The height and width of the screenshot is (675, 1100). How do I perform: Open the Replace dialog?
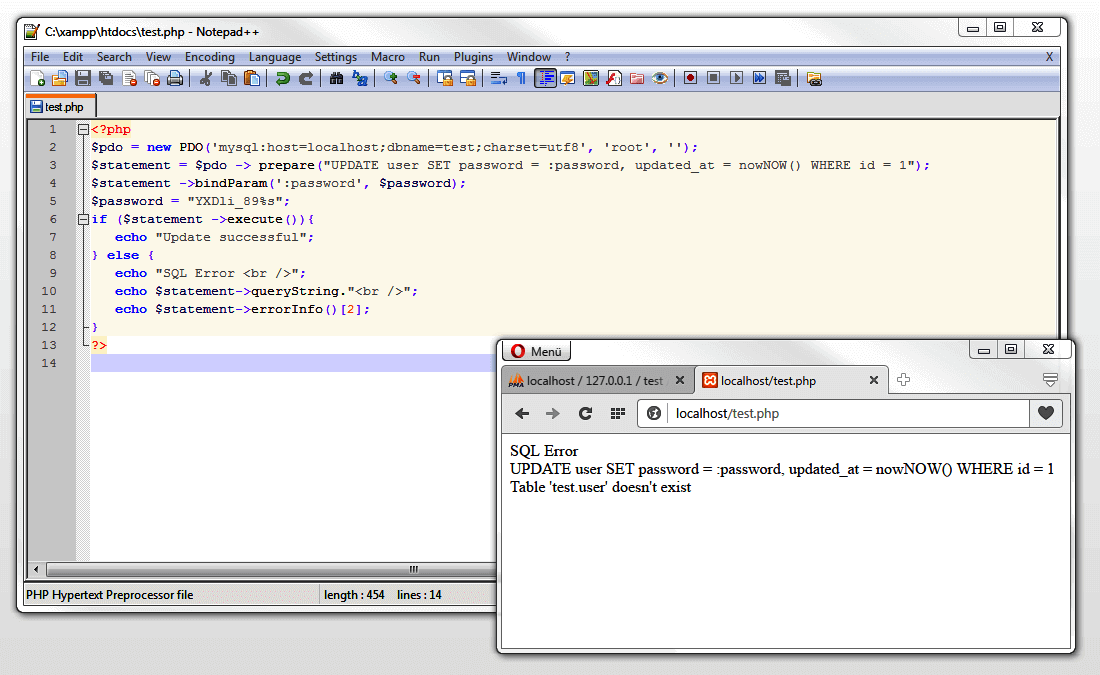(361, 78)
